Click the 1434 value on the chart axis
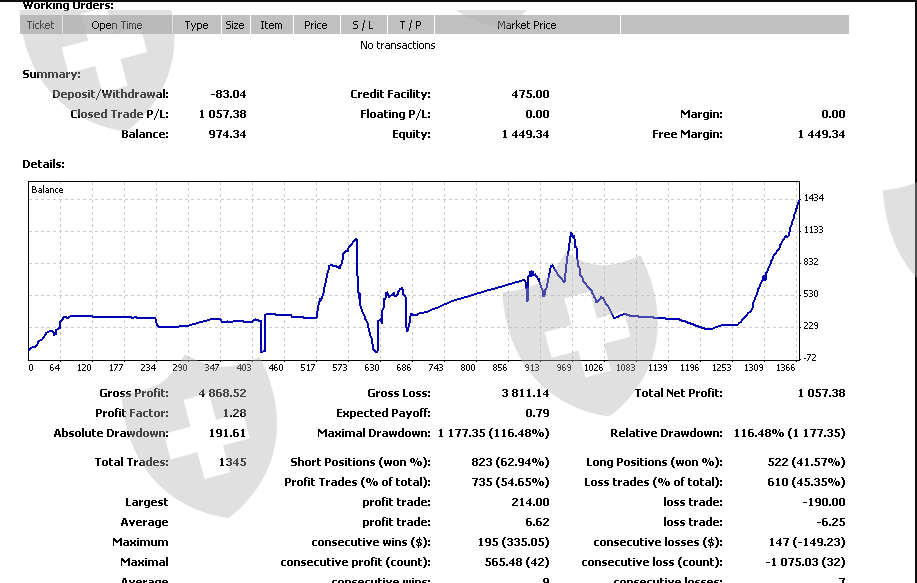 click(x=813, y=198)
